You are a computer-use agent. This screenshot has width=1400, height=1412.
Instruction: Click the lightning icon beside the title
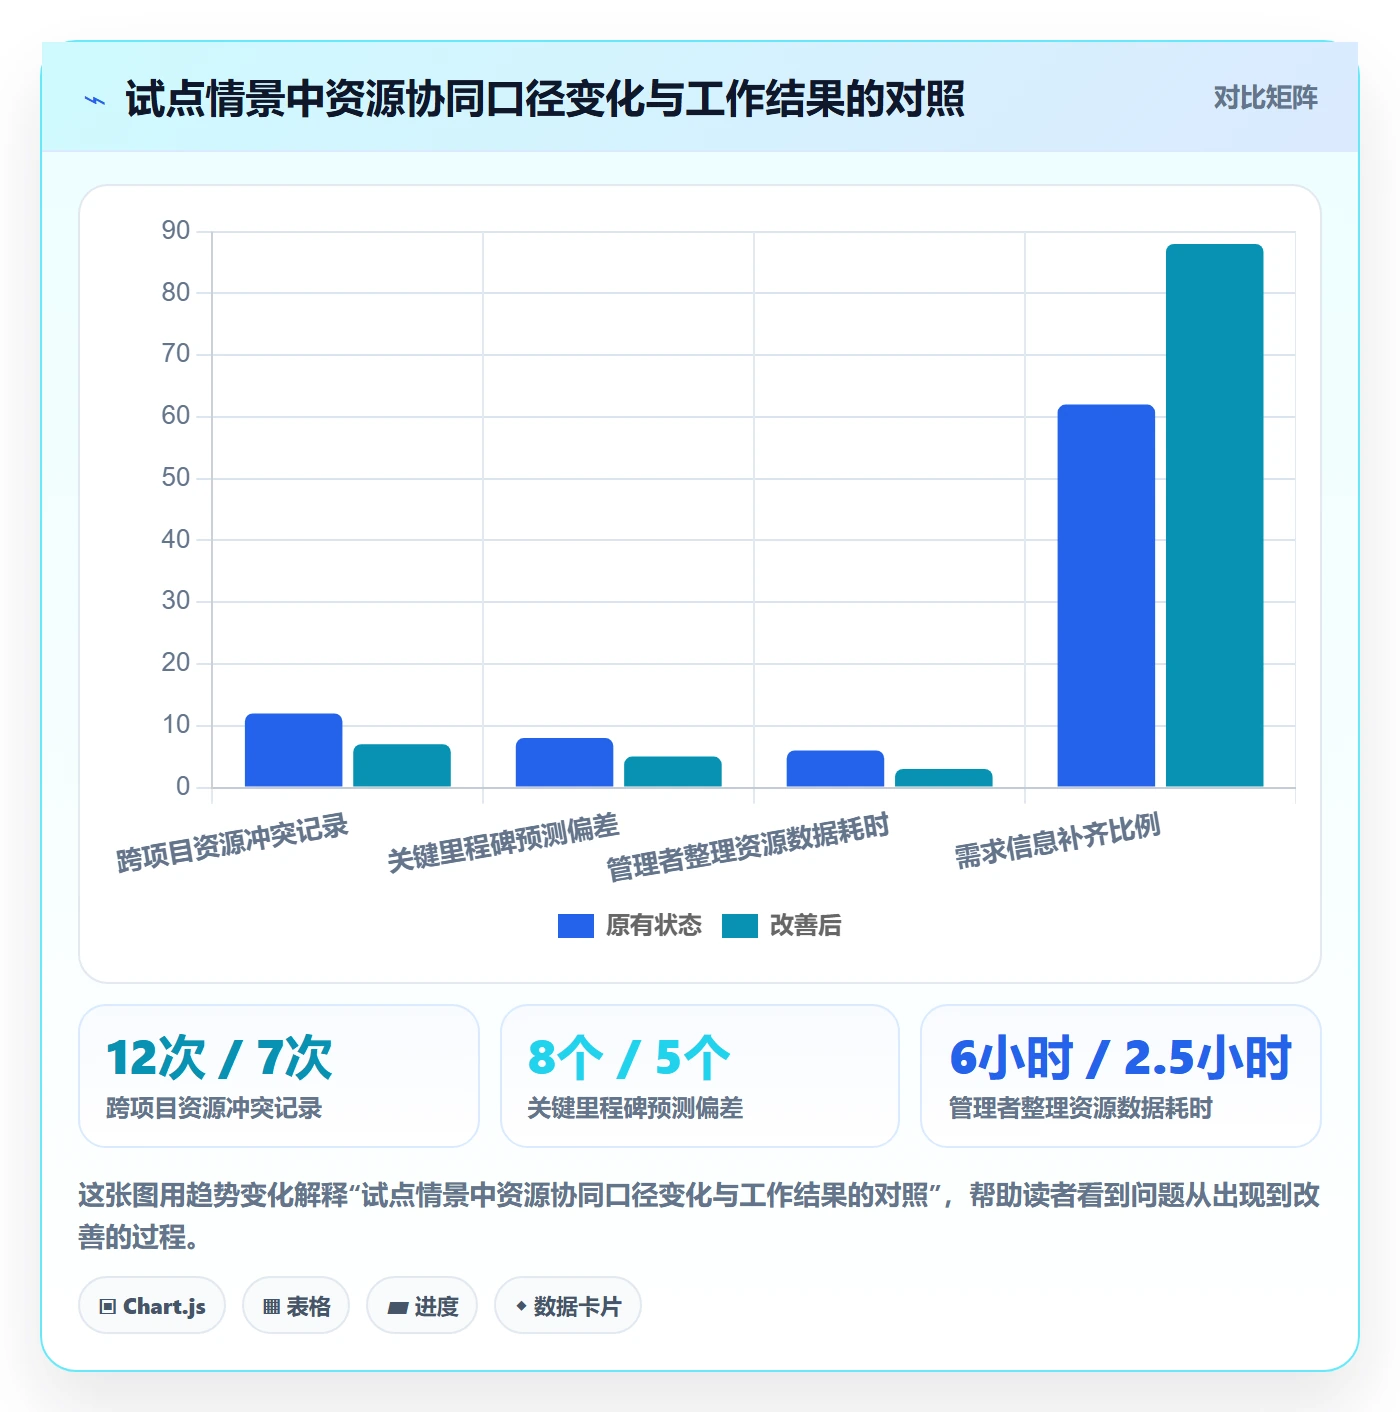point(95,100)
